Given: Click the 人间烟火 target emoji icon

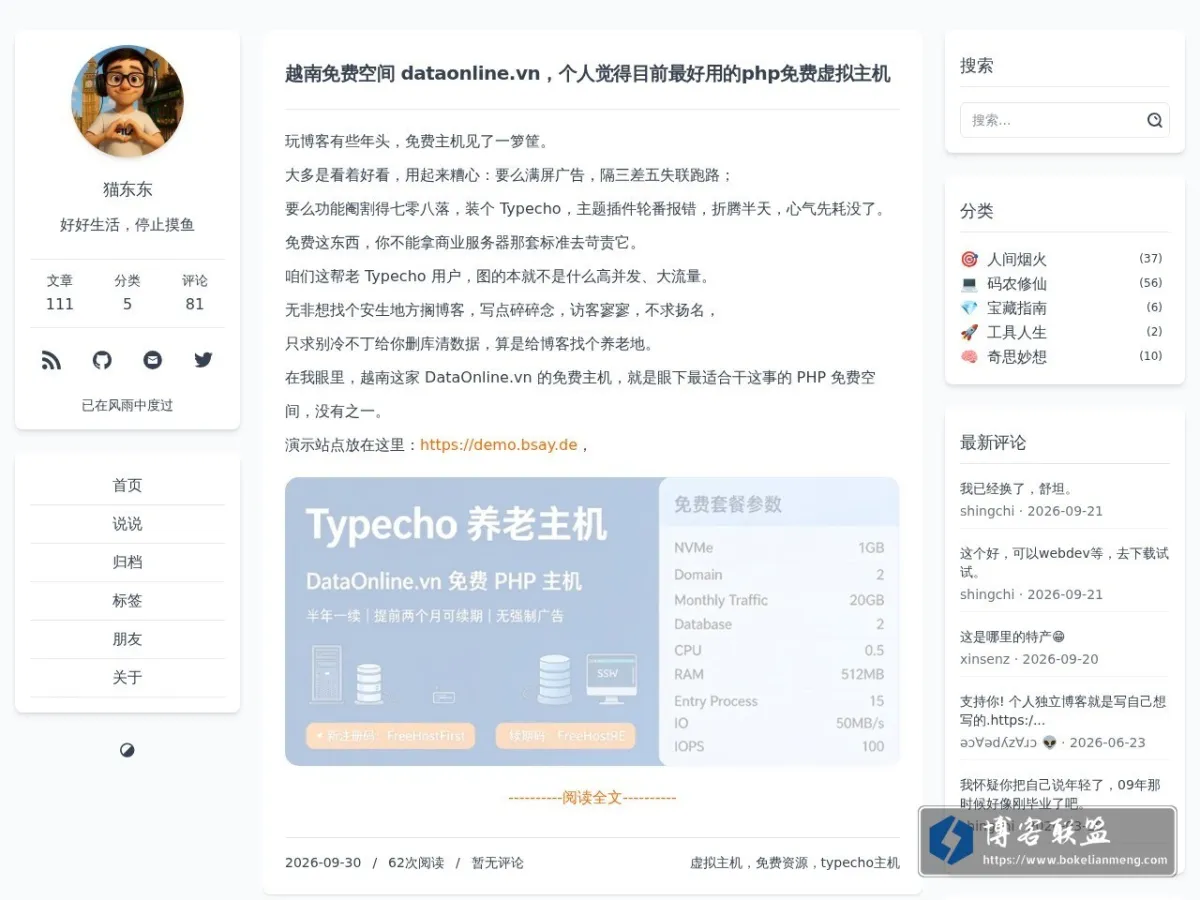Looking at the screenshot, I should tap(969, 259).
